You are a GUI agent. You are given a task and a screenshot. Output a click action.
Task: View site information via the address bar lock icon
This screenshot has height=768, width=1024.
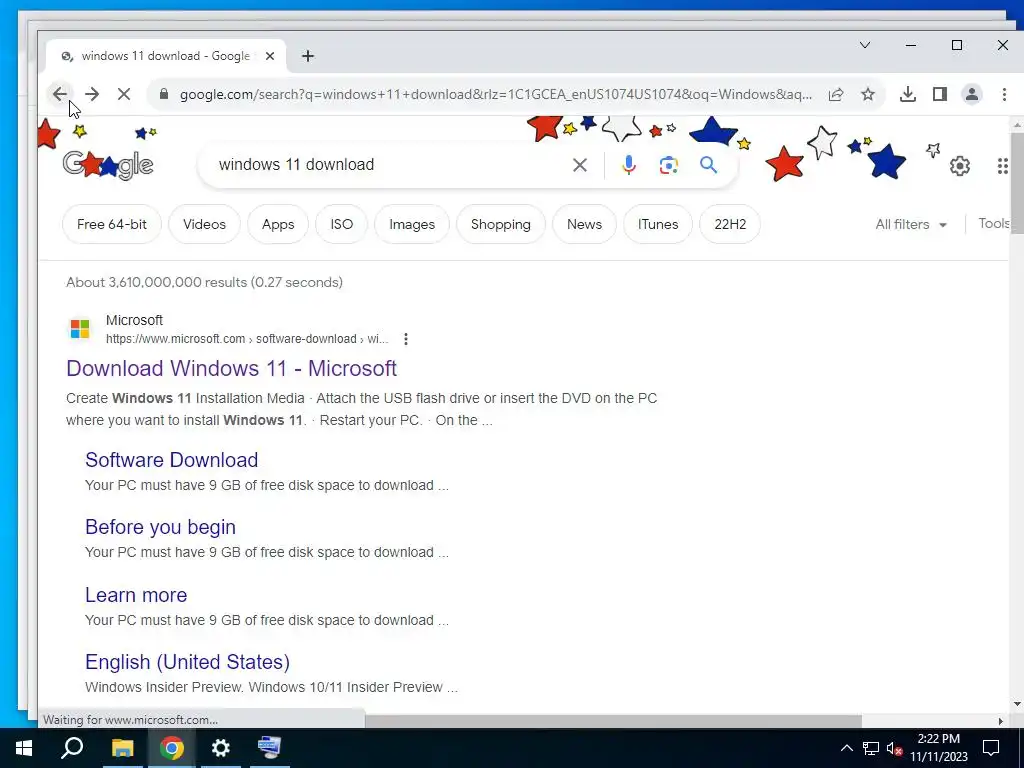[164, 95]
